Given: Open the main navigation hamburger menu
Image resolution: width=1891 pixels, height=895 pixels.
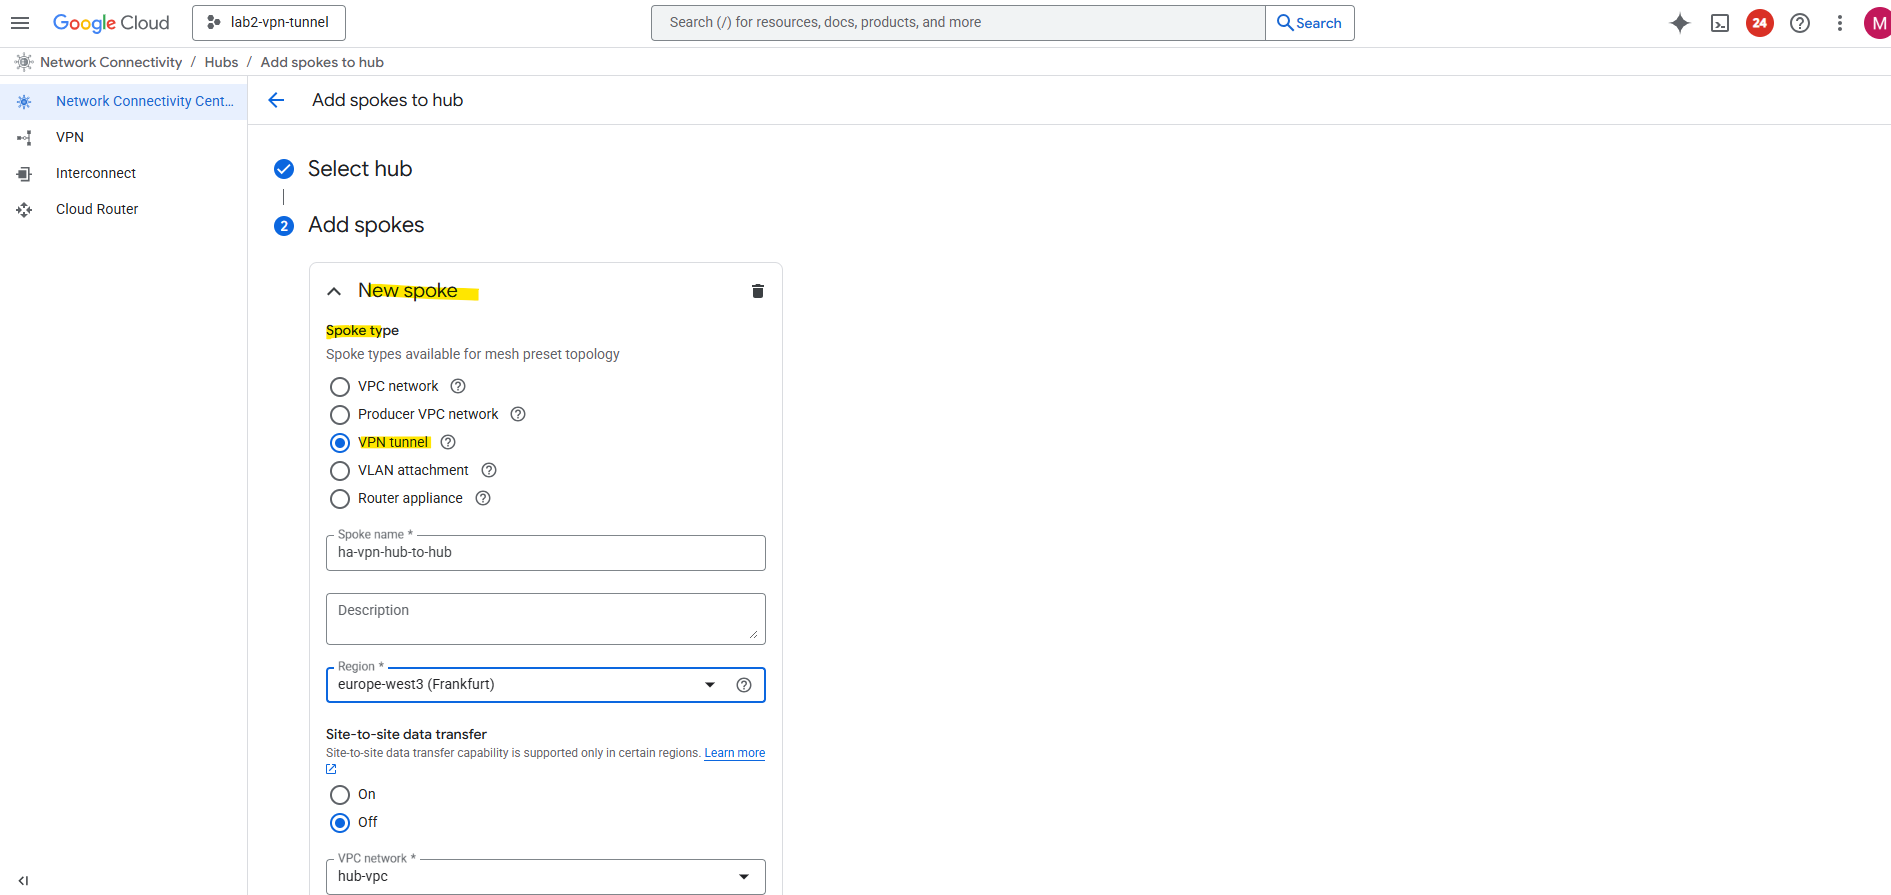Looking at the screenshot, I should (x=20, y=23).
